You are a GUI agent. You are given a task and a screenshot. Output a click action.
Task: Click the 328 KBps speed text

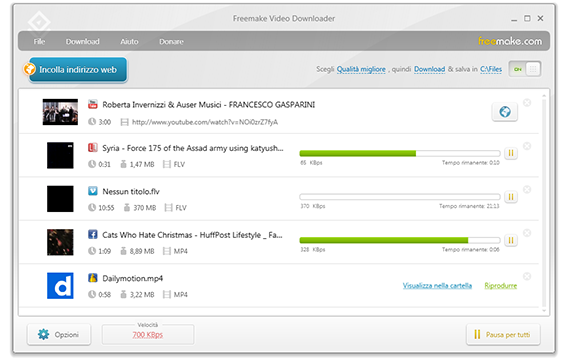(313, 249)
